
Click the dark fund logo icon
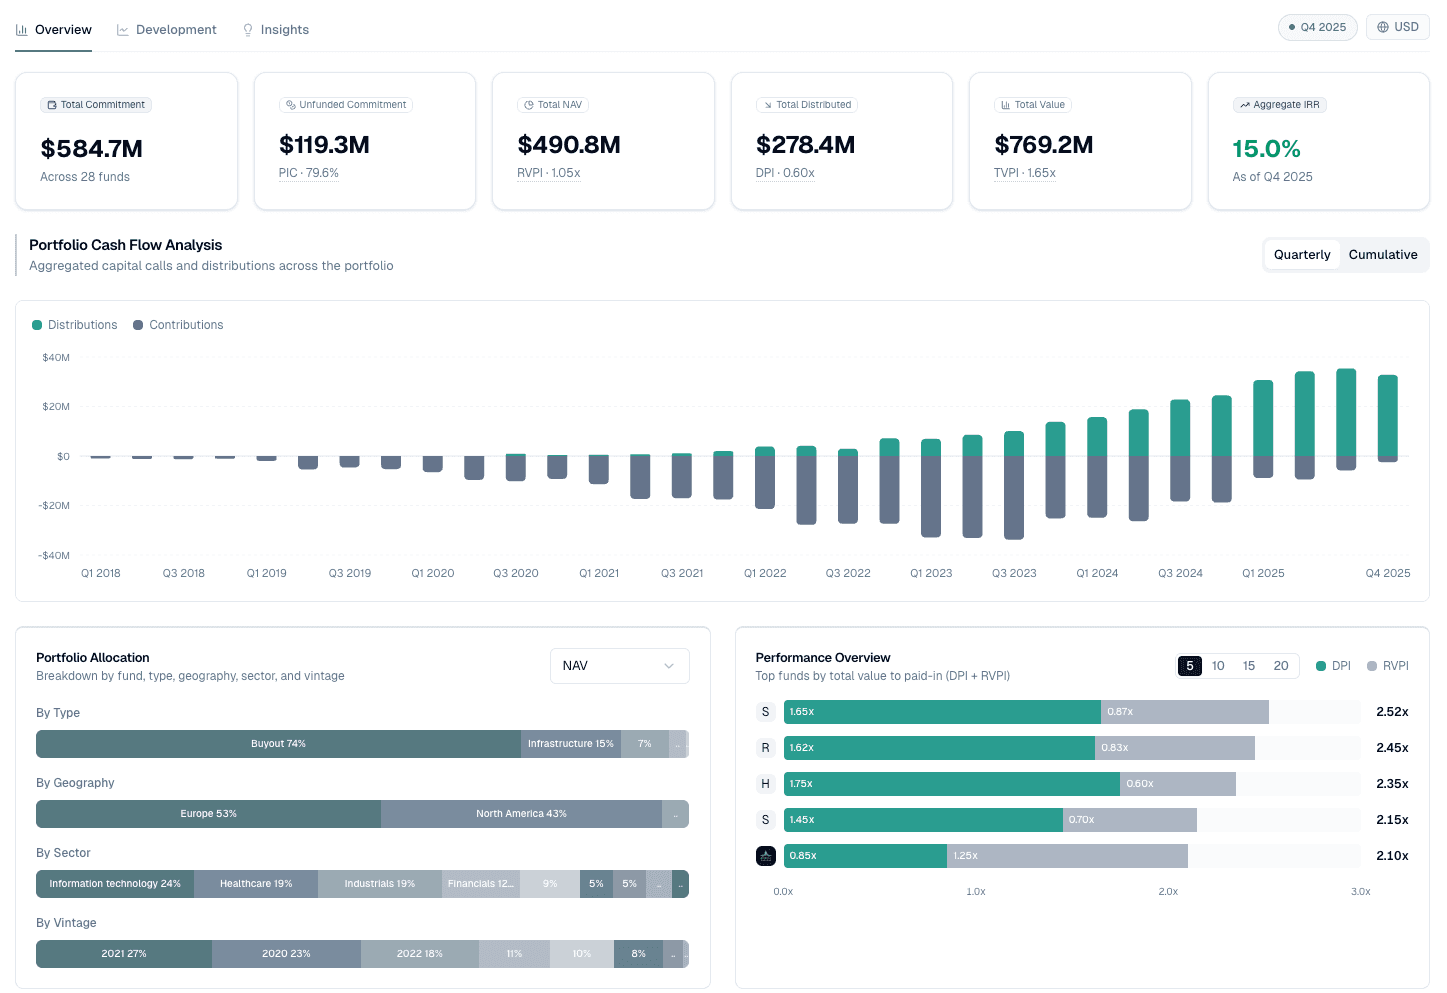[766, 856]
